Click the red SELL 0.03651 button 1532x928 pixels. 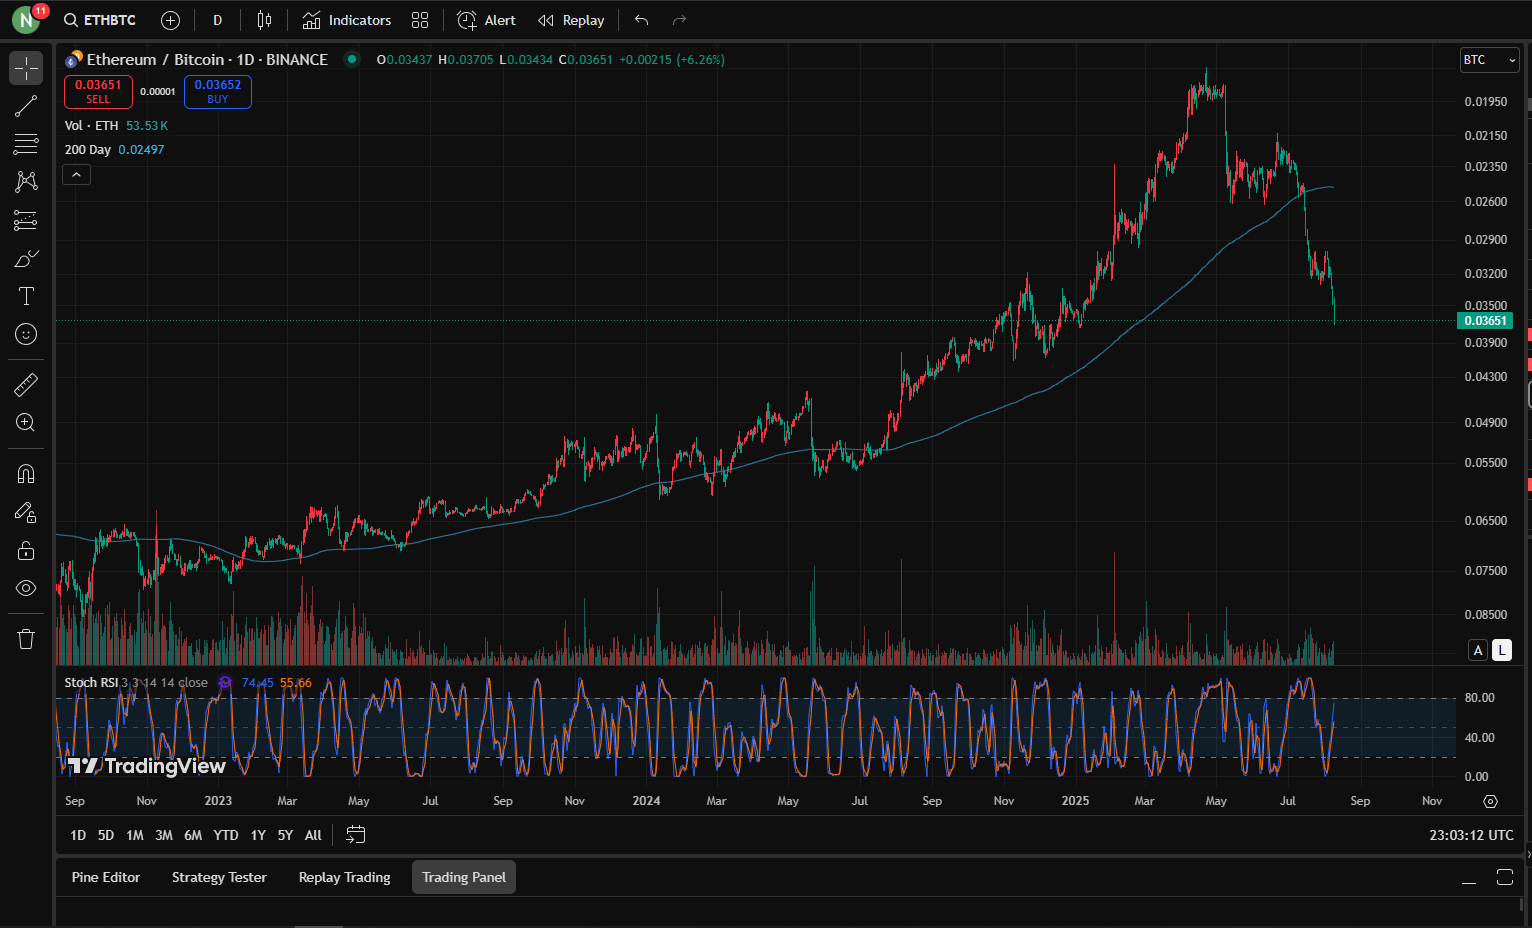click(x=98, y=91)
